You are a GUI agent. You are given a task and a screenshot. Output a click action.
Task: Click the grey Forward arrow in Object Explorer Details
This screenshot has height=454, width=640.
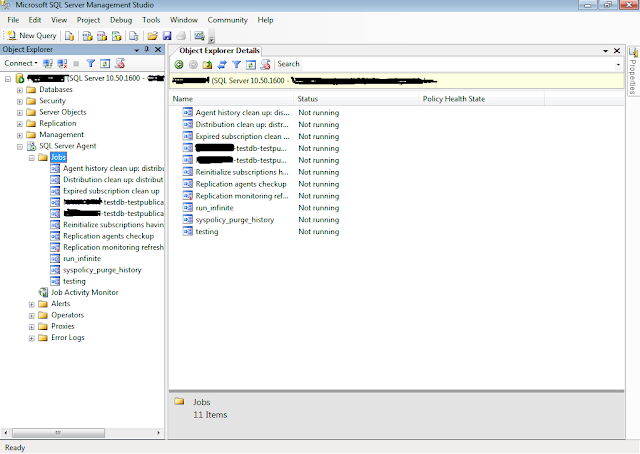click(x=193, y=65)
